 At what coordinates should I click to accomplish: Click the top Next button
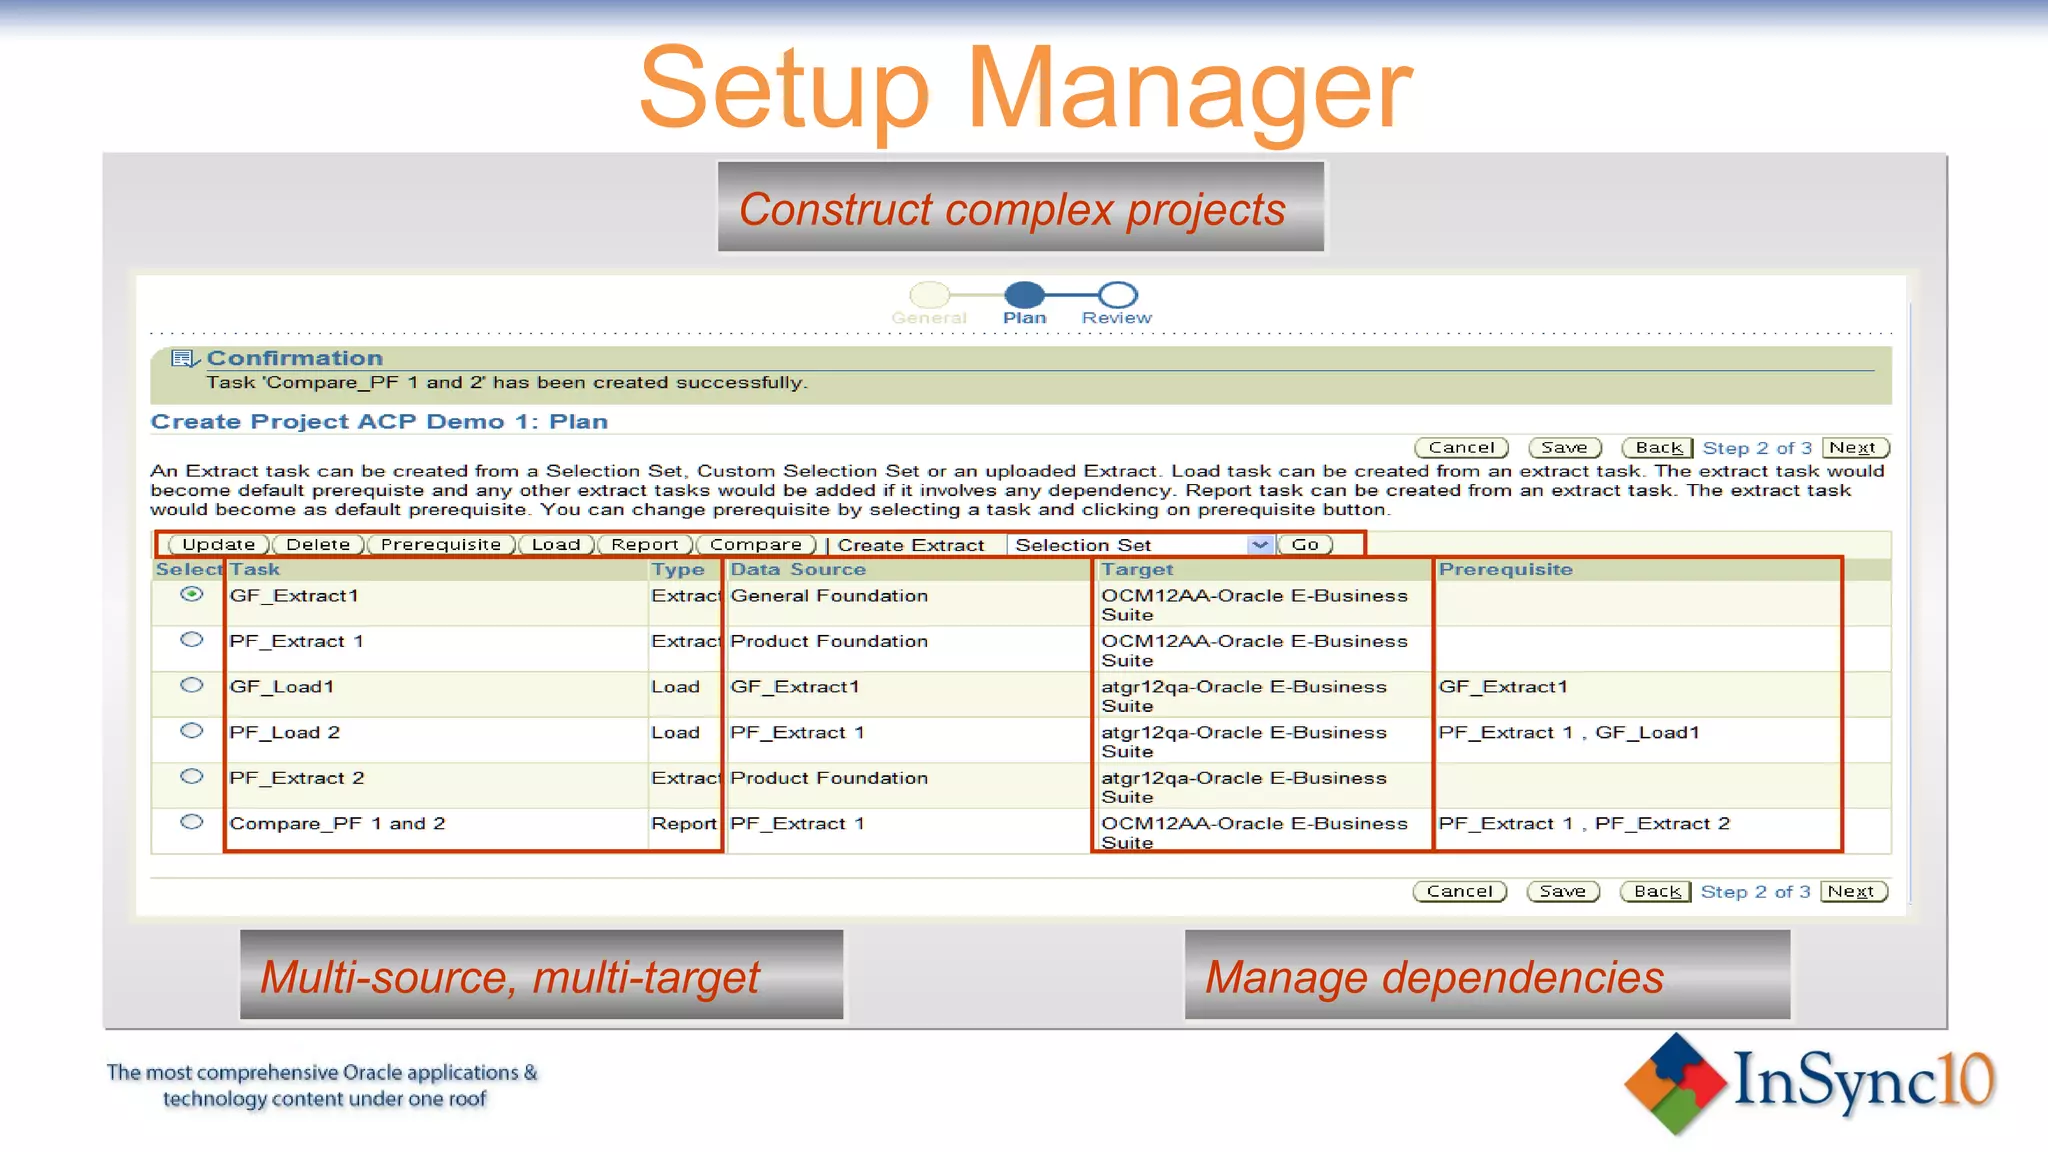1855,448
